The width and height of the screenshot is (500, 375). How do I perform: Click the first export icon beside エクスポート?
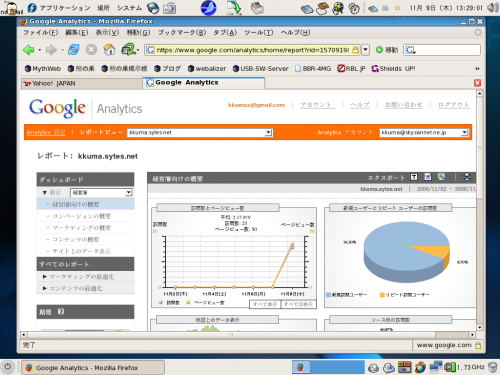coord(414,177)
